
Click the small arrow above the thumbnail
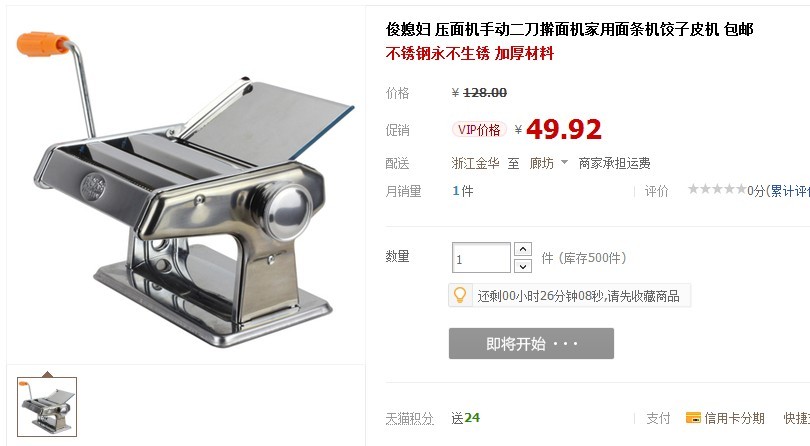pyautogui.click(x=48, y=374)
